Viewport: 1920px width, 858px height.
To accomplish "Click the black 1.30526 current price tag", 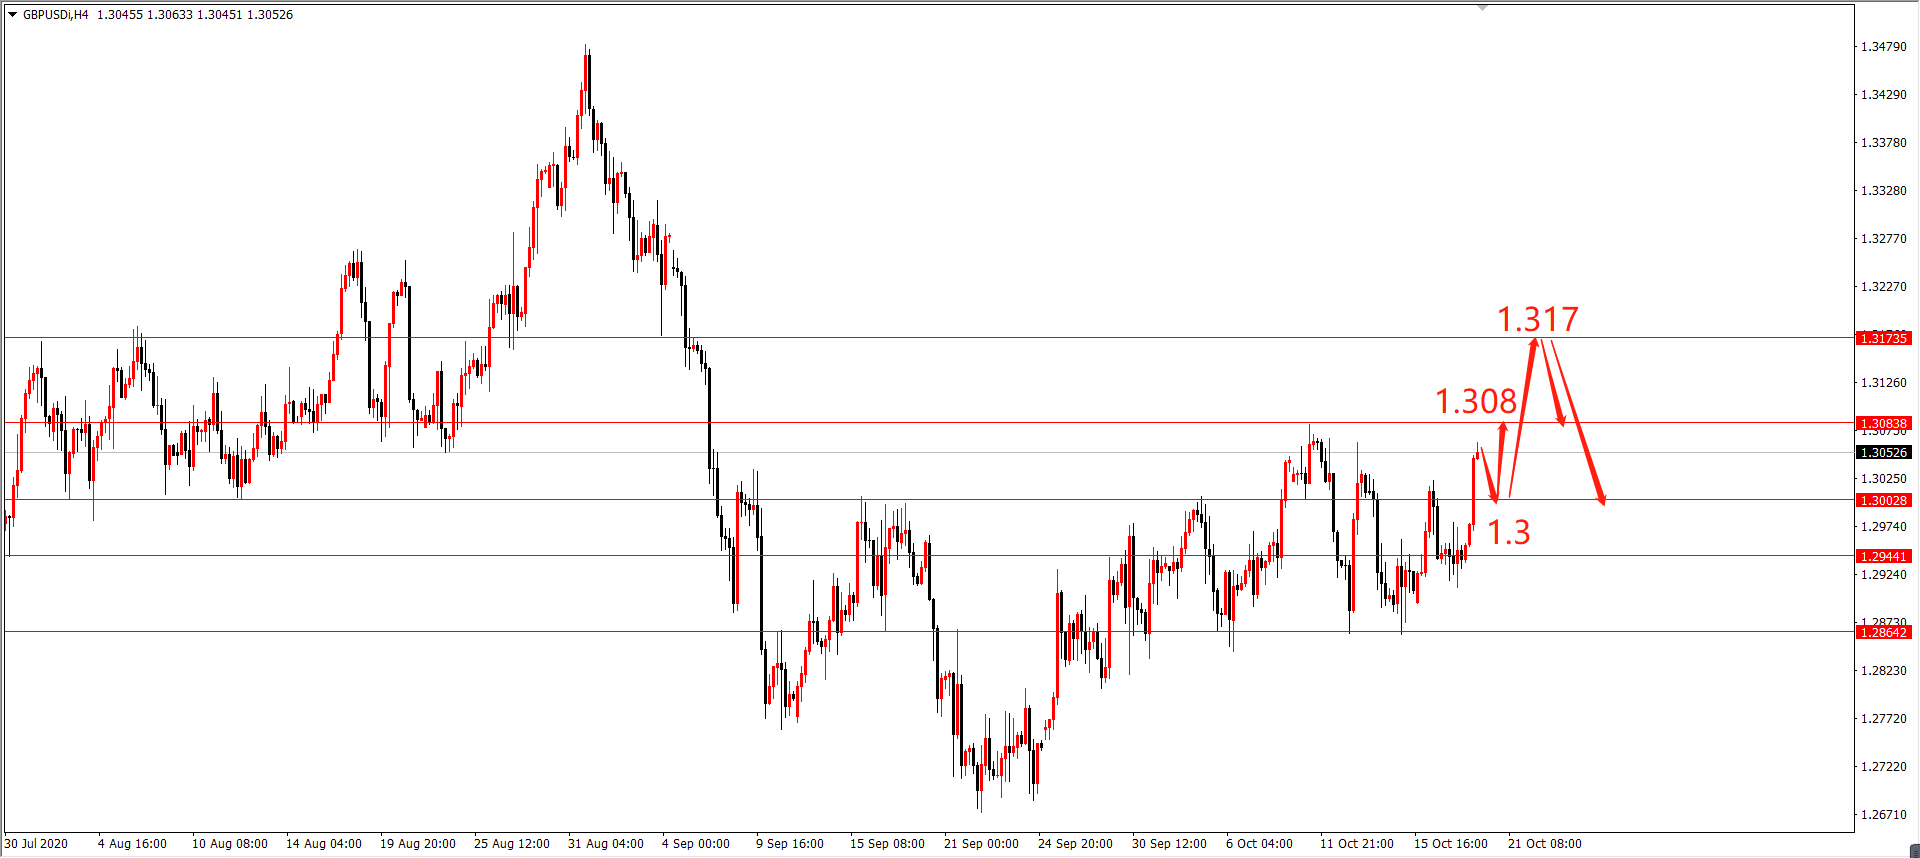I will pyautogui.click(x=1883, y=452).
